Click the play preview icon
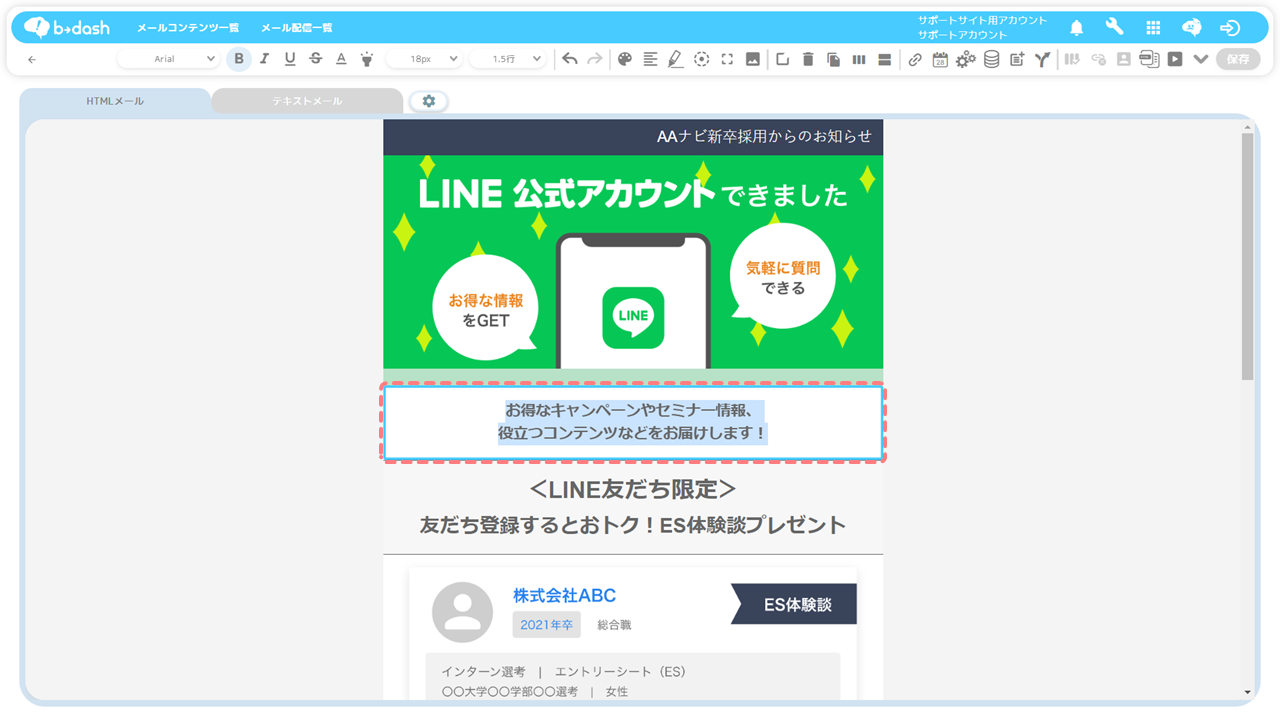This screenshot has width=1280, height=720. pyautogui.click(x=1175, y=59)
